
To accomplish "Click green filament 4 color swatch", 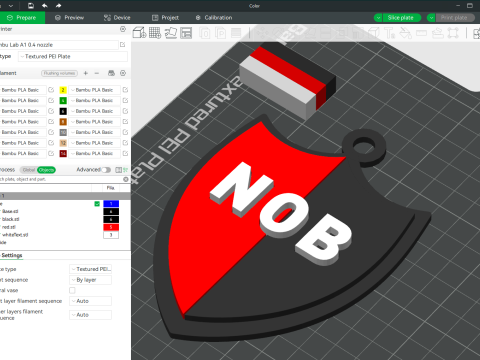I will pyautogui.click(x=63, y=101).
